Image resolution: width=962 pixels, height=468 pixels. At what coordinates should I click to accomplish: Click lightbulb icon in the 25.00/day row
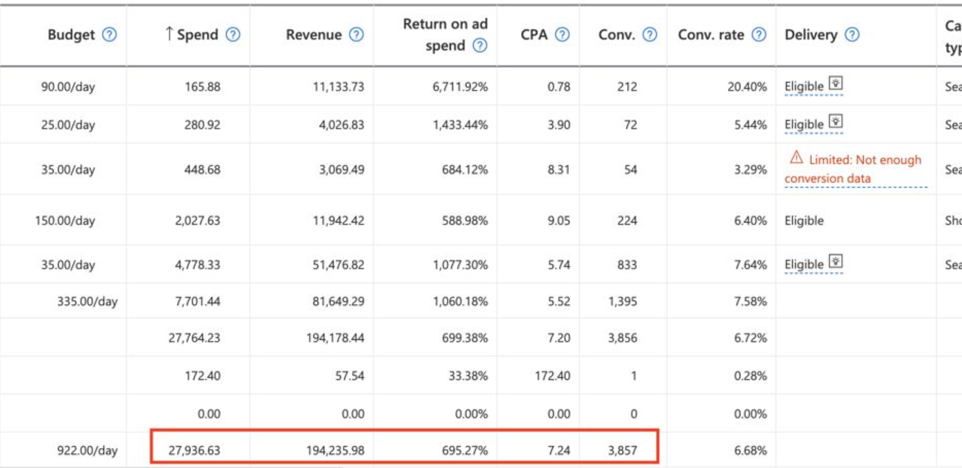click(x=836, y=121)
